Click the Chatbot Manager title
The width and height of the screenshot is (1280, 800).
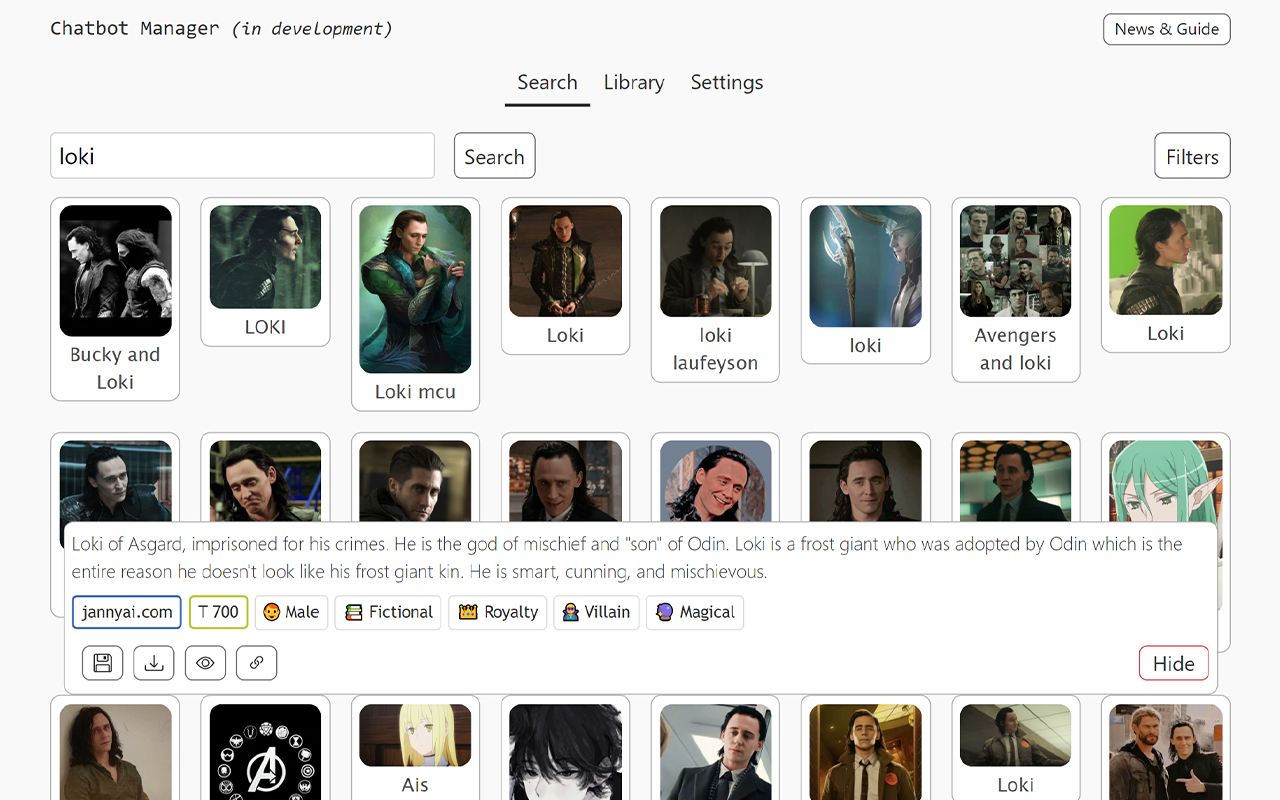click(x=135, y=28)
